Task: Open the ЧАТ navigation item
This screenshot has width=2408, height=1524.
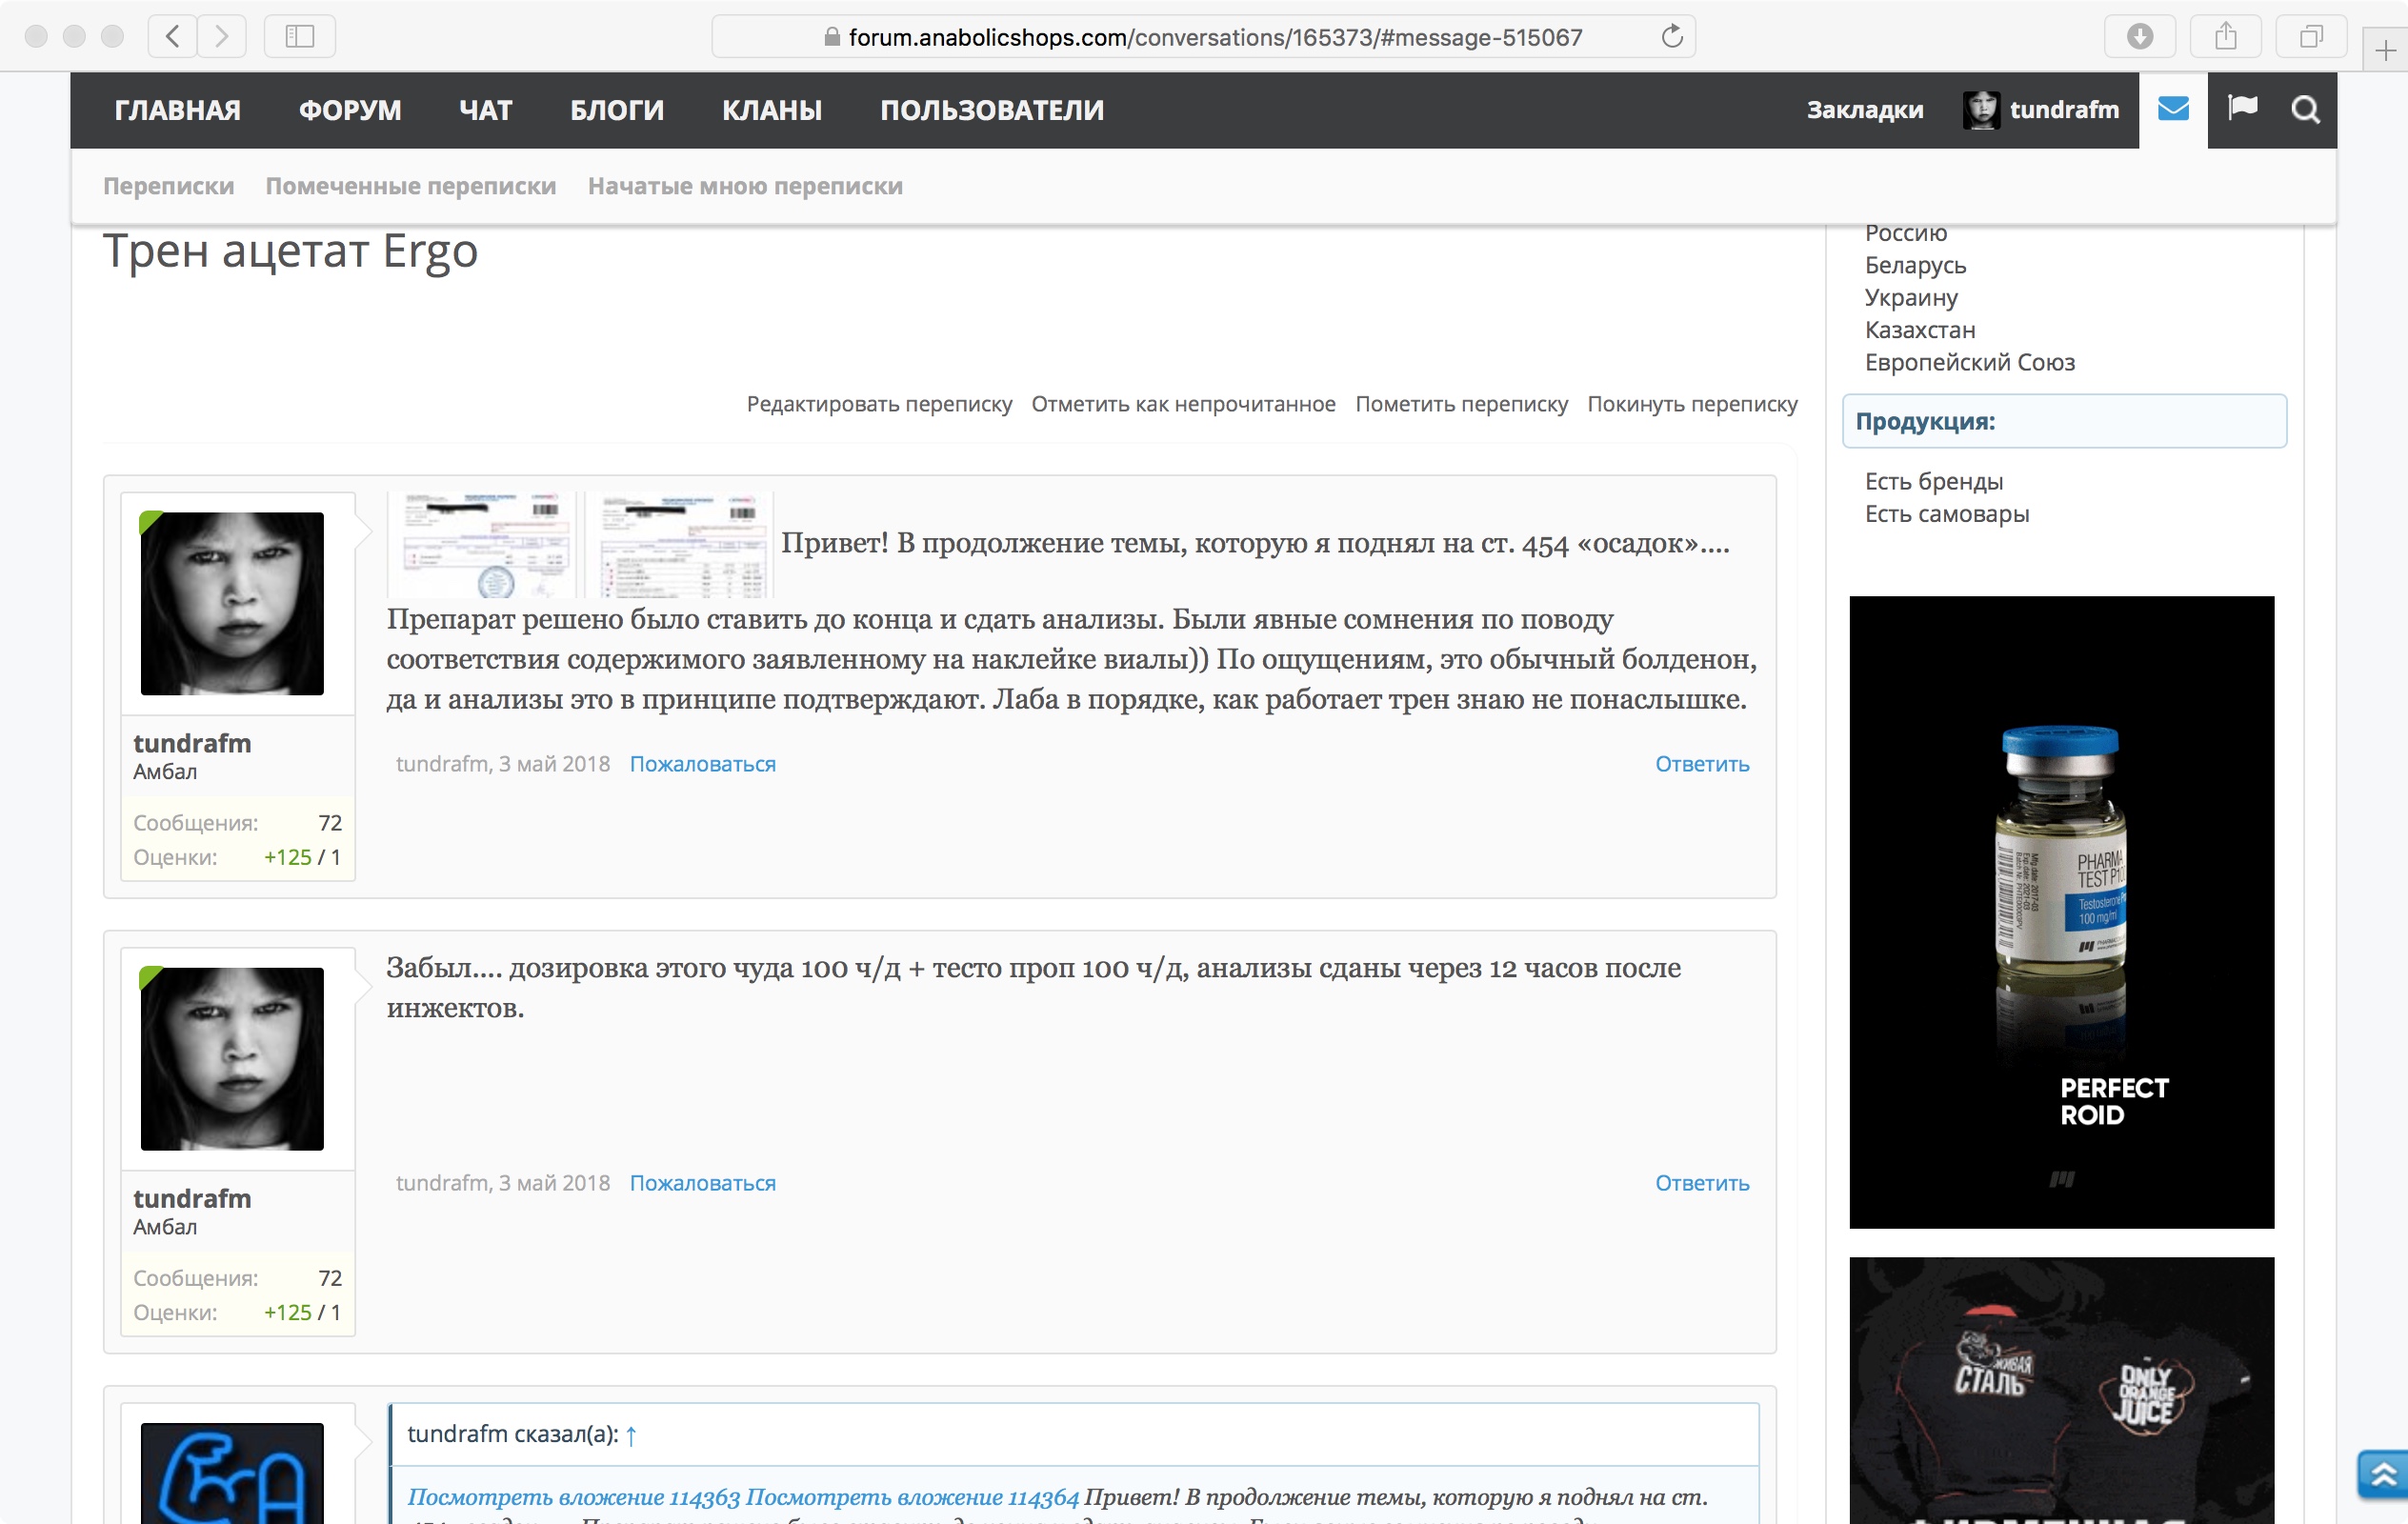Action: (x=485, y=110)
